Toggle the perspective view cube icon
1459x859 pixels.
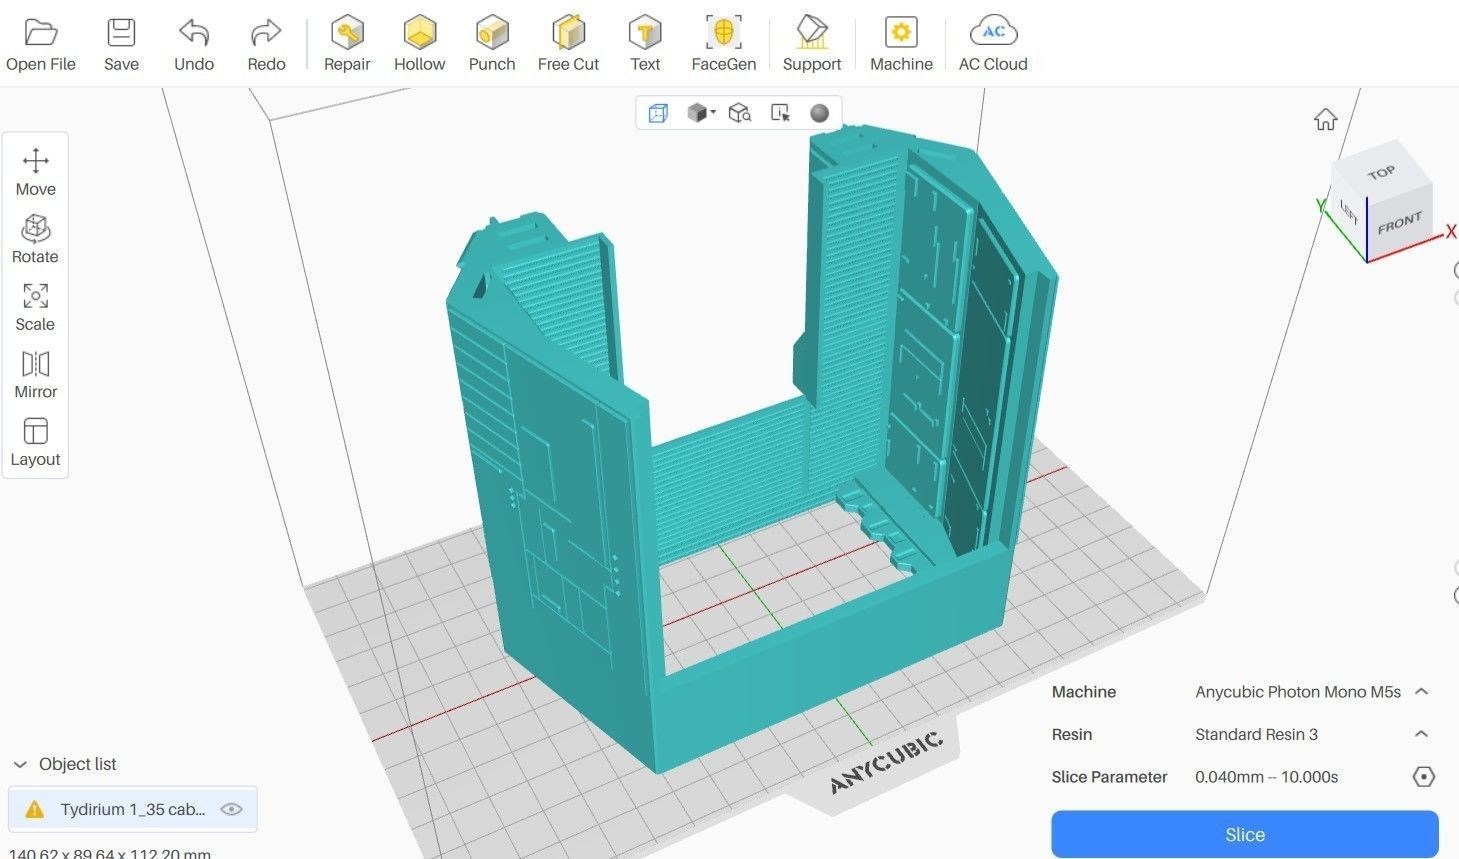[x=658, y=113]
